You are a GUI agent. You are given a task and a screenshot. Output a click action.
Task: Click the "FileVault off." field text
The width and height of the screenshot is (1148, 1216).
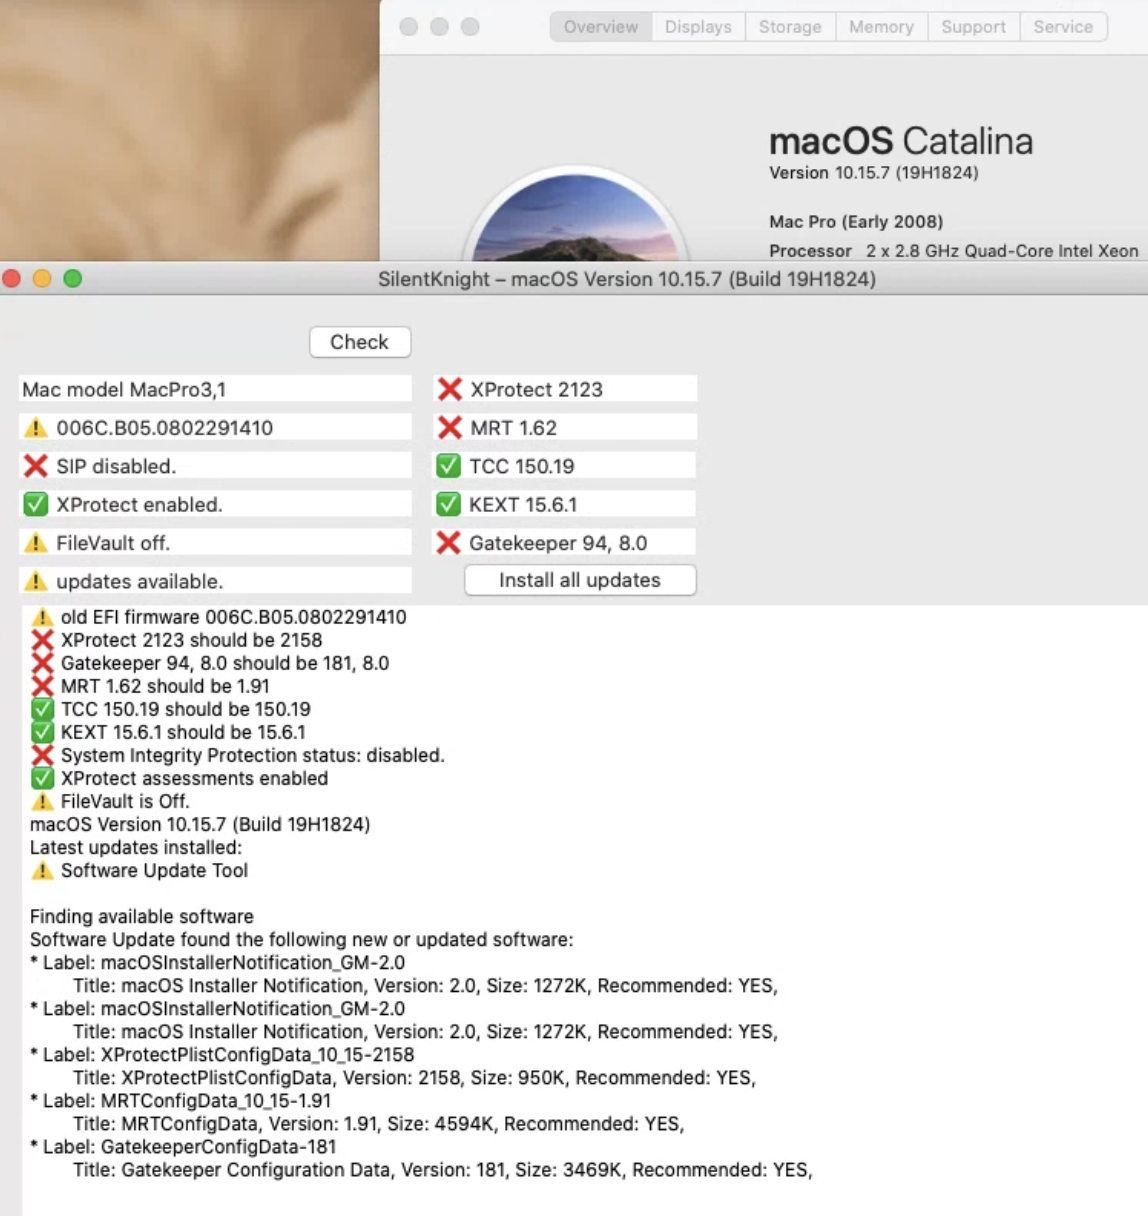[113, 543]
